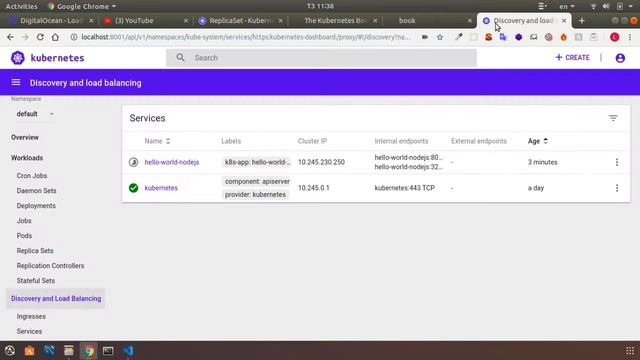
Task: Open actions menu for kubernetes service row
Action: (617, 188)
